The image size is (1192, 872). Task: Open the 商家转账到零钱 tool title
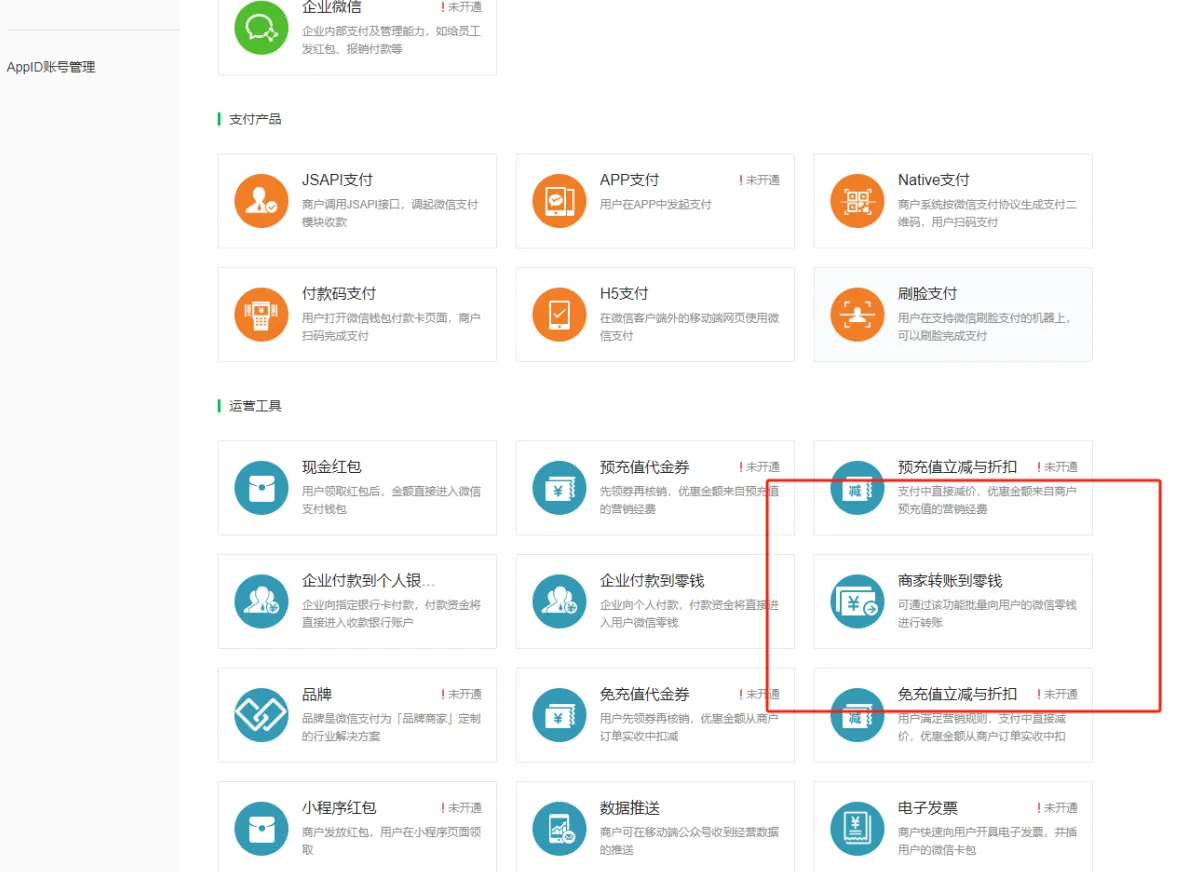[950, 581]
